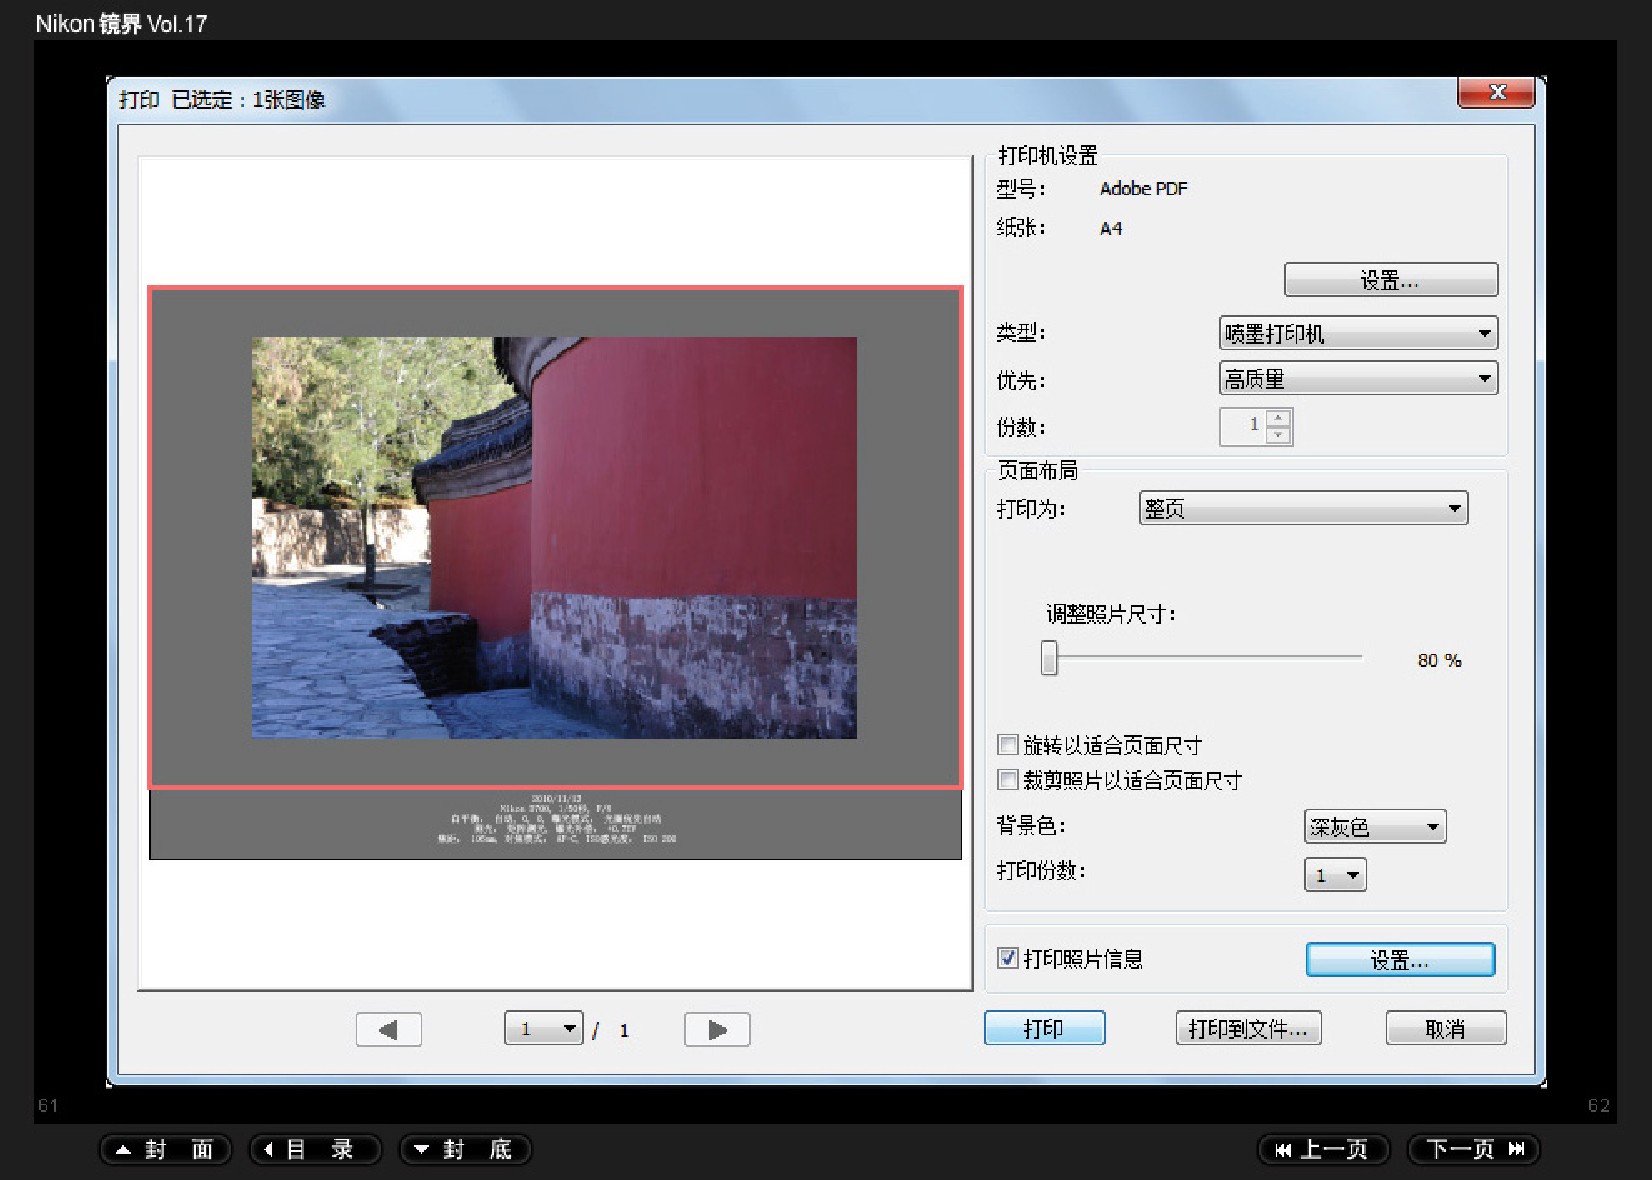Click 打印到文件... button
This screenshot has height=1180, width=1652.
coord(1248,1028)
